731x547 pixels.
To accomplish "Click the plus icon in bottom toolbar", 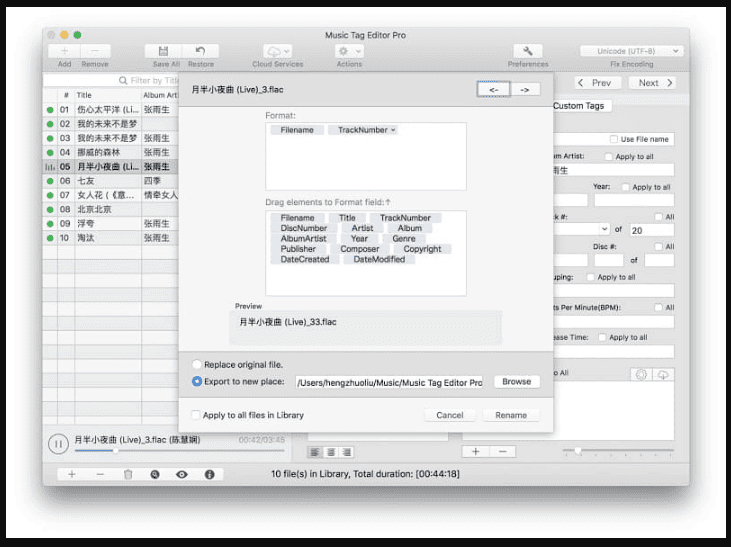I will point(72,474).
